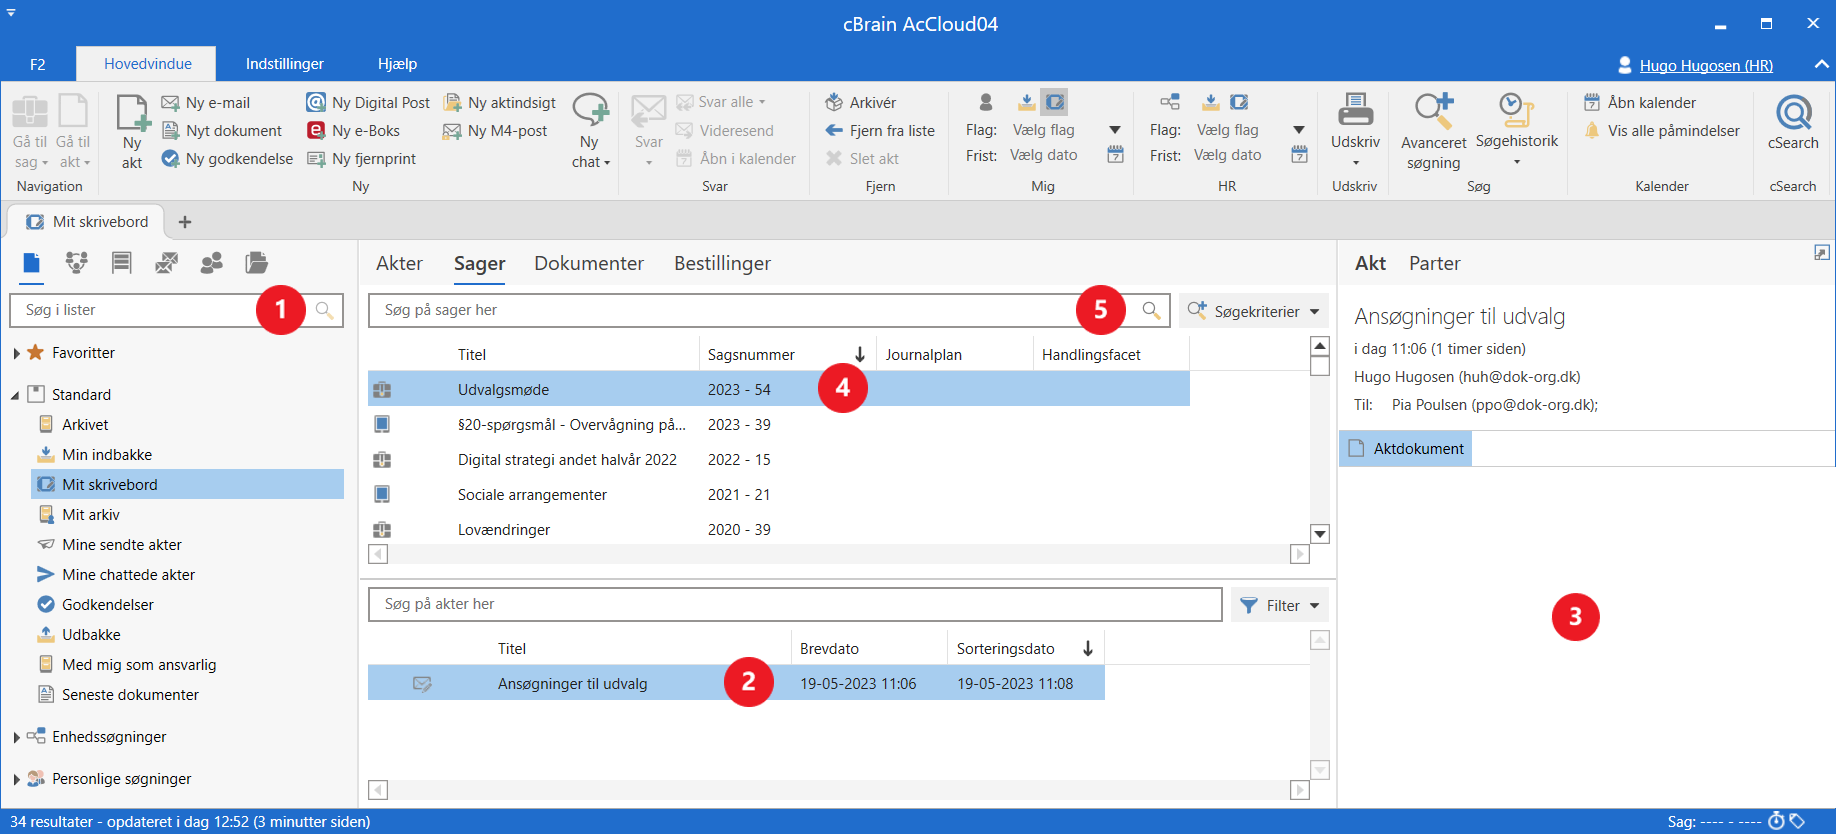Switch to the Dokumenter tab
This screenshot has height=834, width=1836.
pyautogui.click(x=588, y=263)
